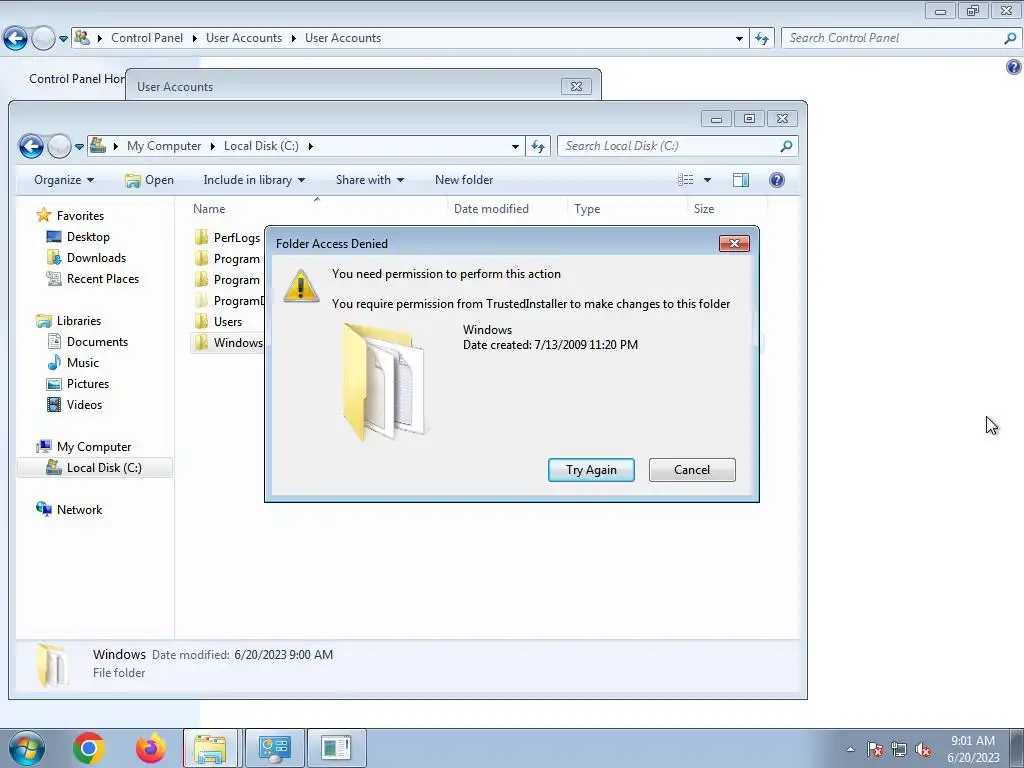
Task: Expand Control Panel address bar dropdown
Action: [739, 39]
